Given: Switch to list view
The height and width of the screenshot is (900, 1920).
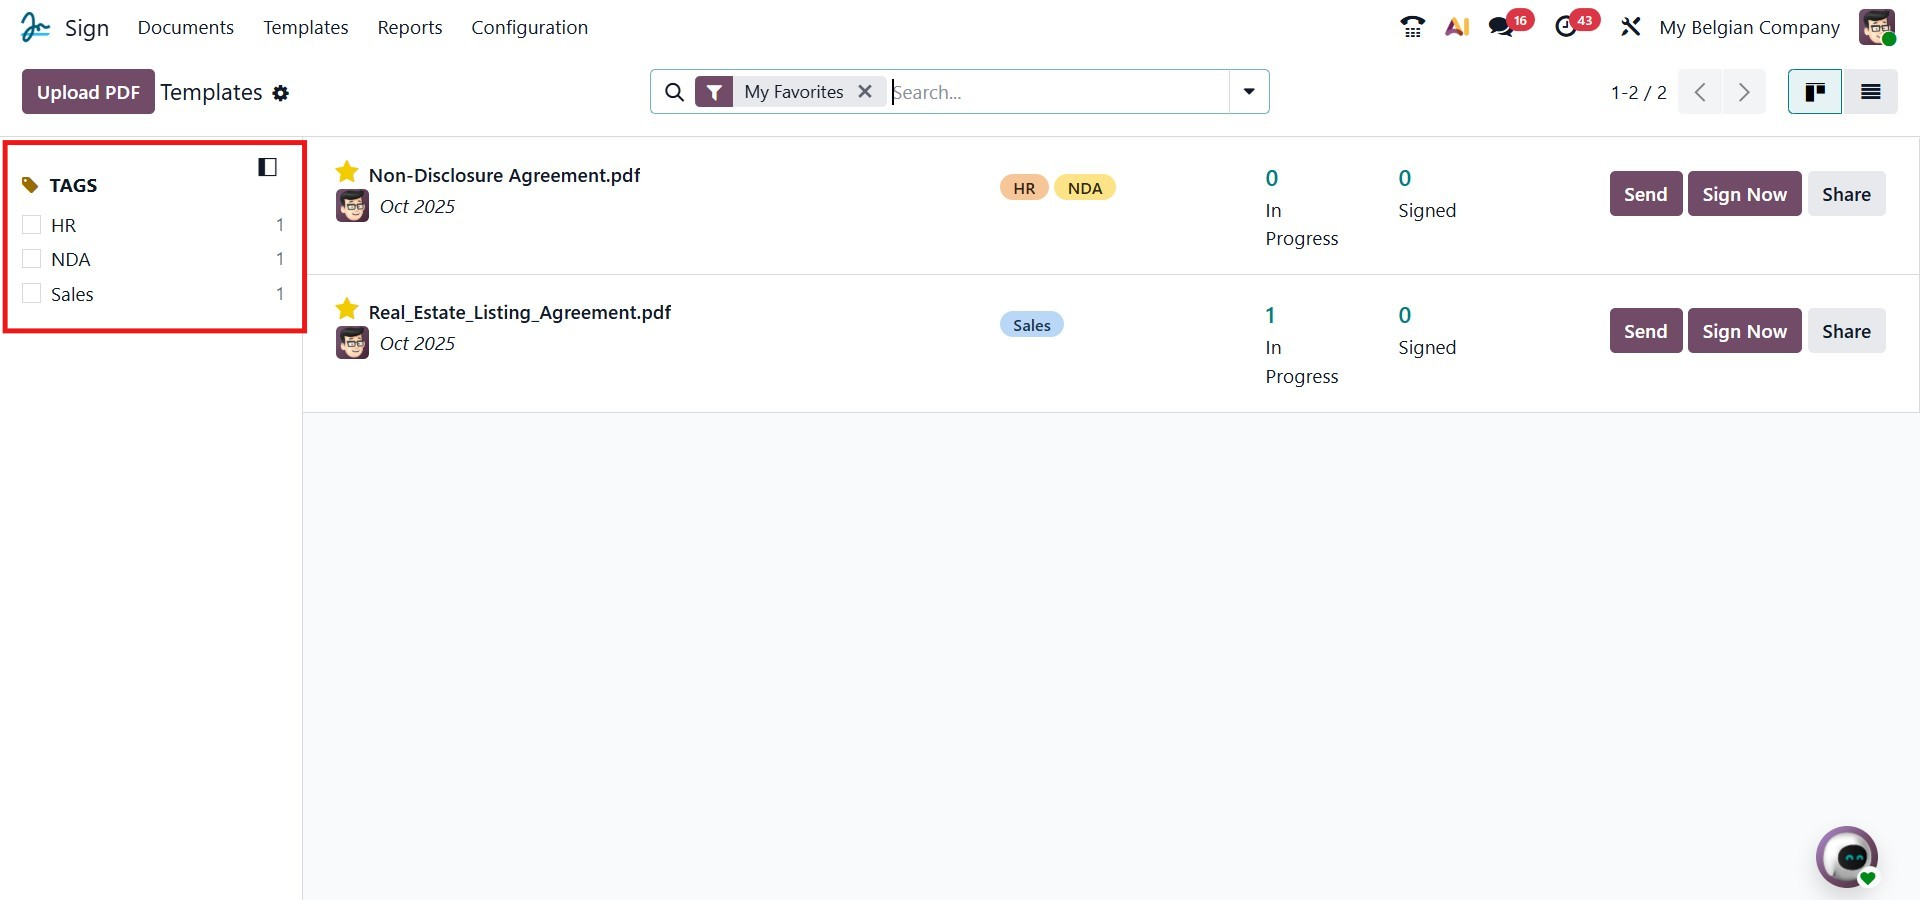Looking at the screenshot, I should coord(1870,92).
